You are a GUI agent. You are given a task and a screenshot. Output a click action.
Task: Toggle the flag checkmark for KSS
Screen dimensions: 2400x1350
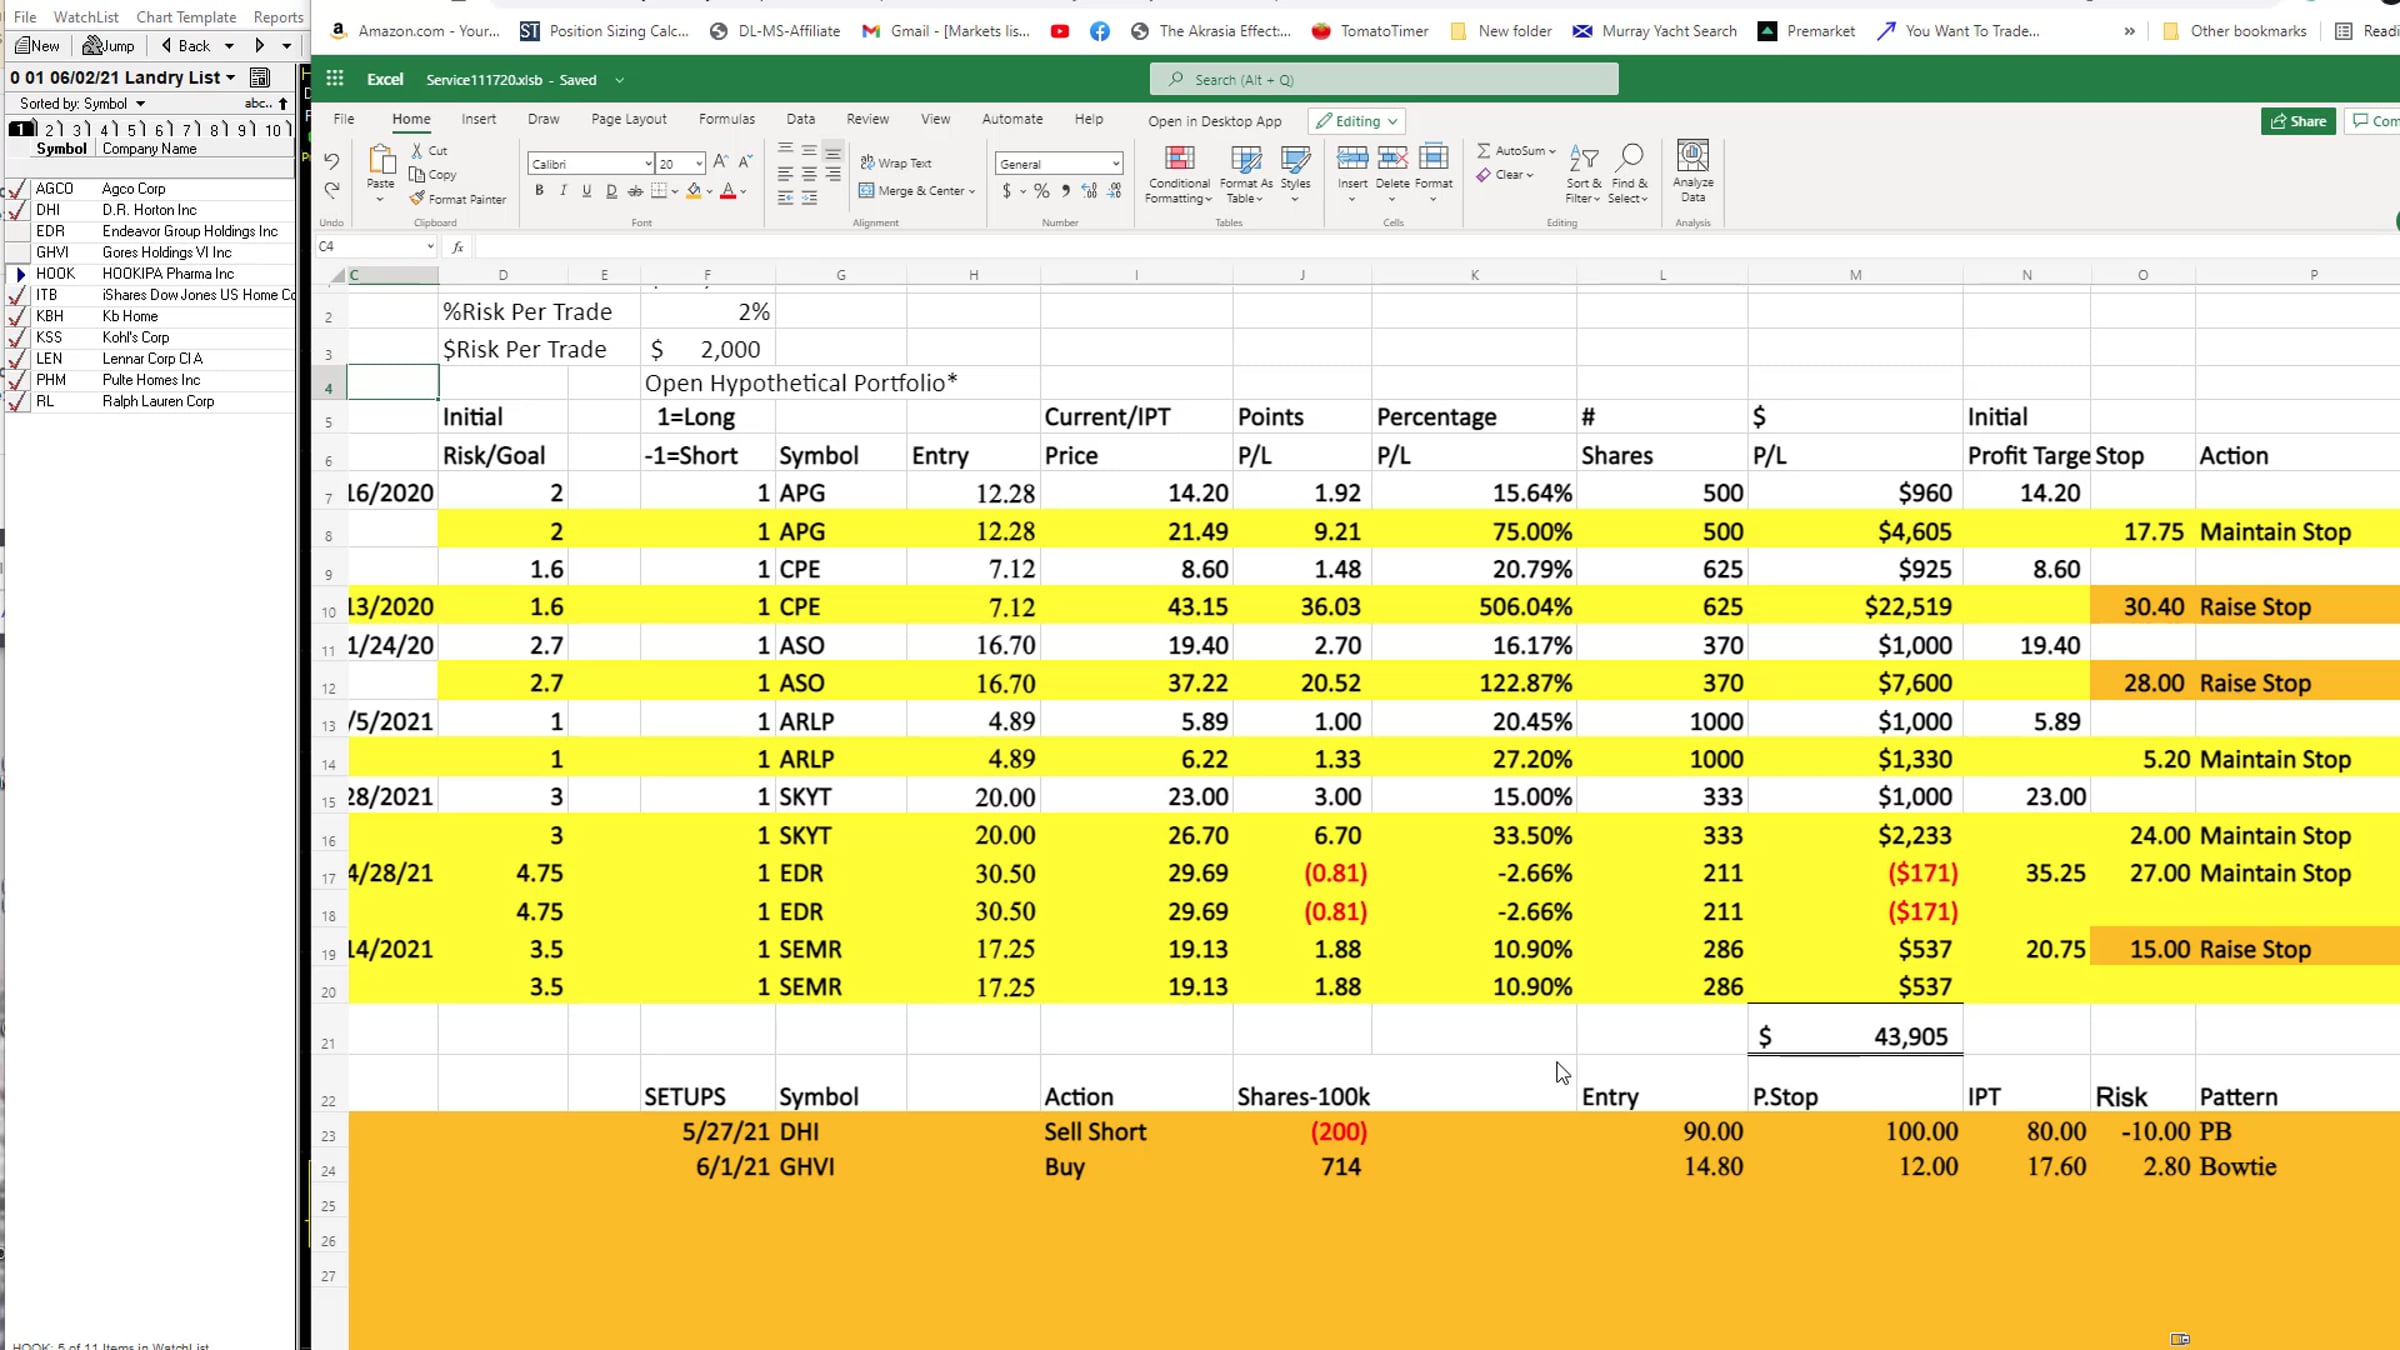click(17, 337)
